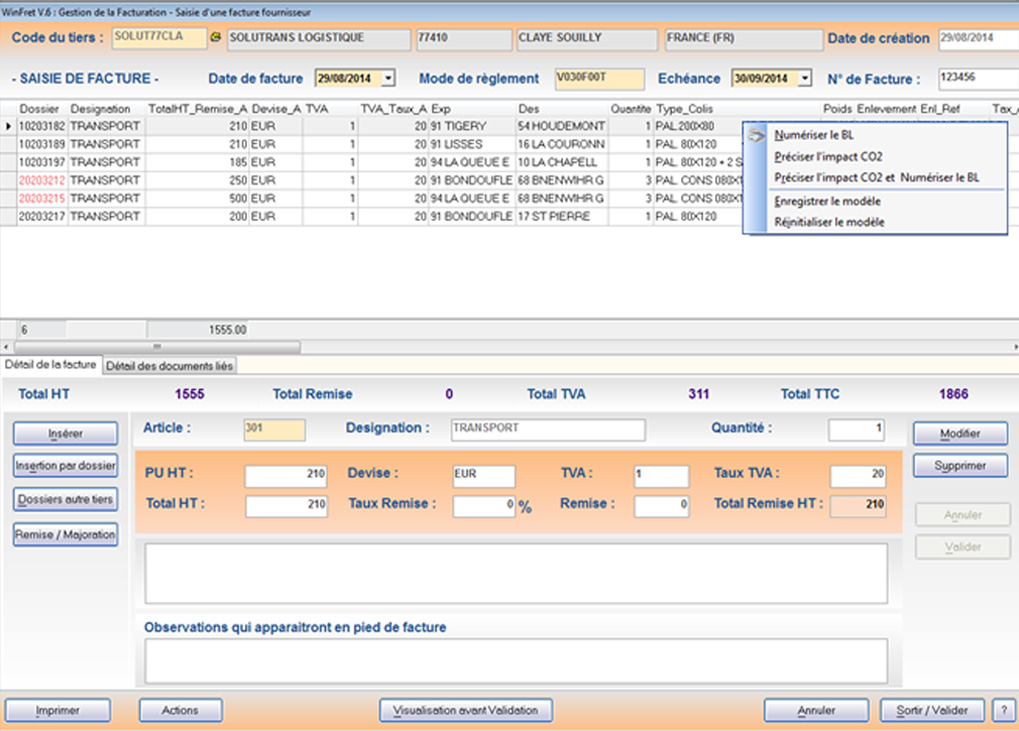The width and height of the screenshot is (1019, 731).
Task: Open the Date de facture dropdown
Action: pos(388,79)
